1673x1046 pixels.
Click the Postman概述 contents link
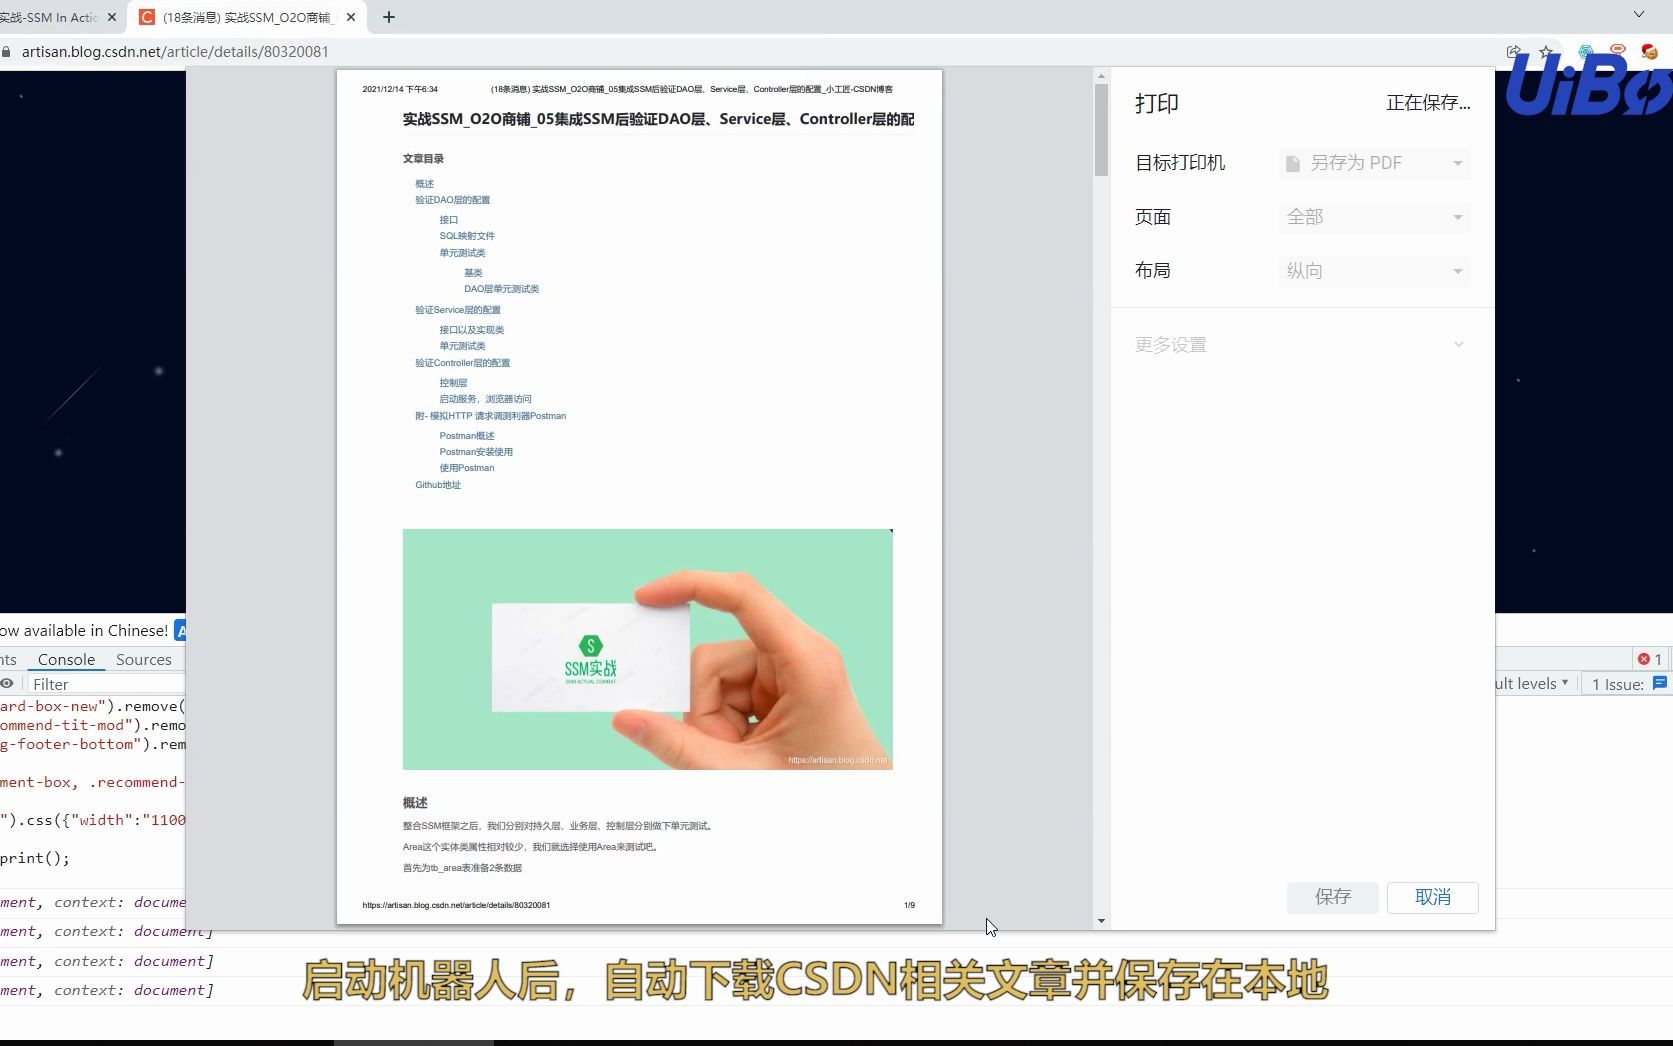[467, 436]
